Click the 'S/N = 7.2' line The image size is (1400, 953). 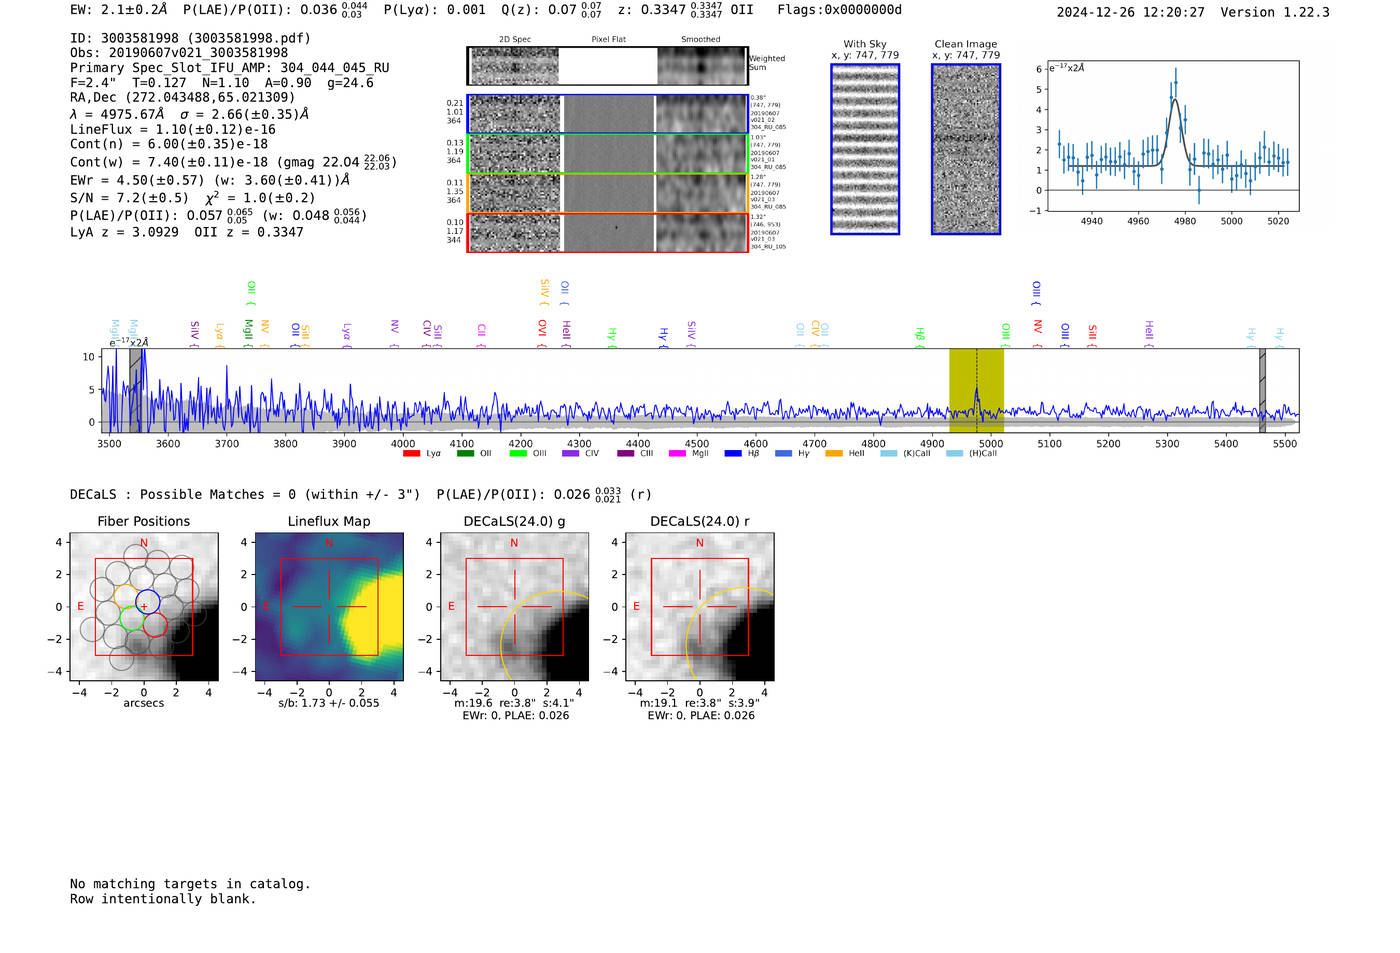193,198
